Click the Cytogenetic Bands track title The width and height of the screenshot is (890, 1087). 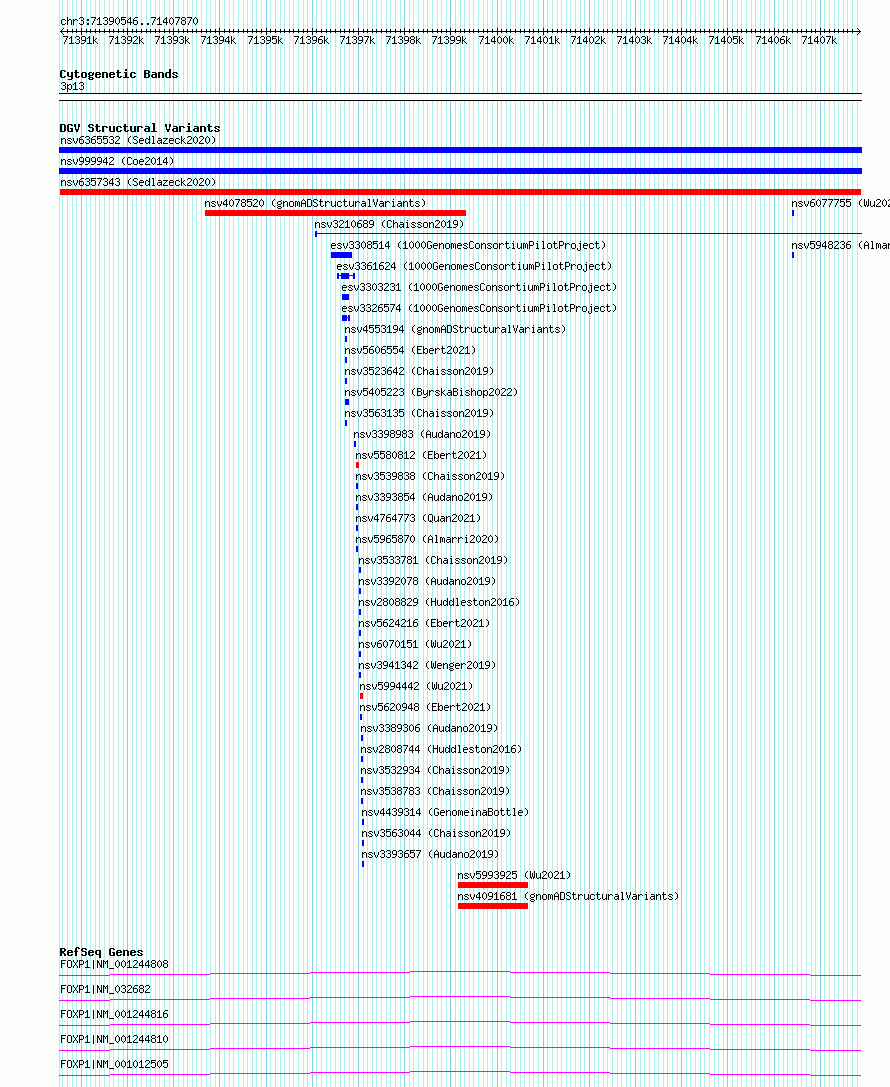(119, 74)
